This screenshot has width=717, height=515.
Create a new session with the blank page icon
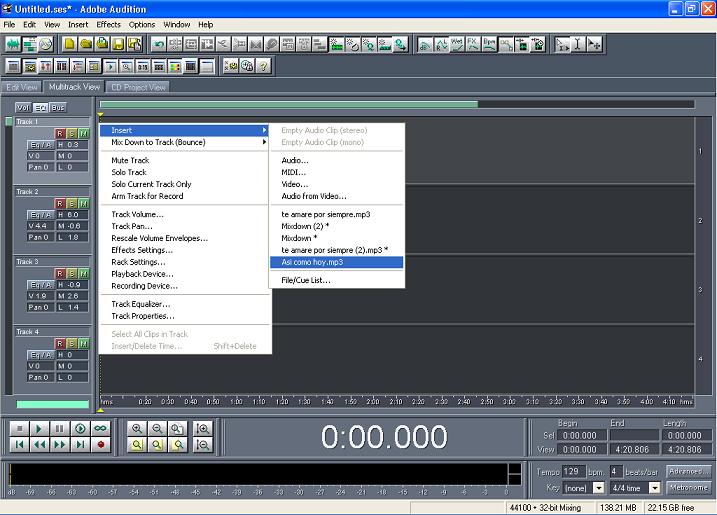pyautogui.click(x=70, y=44)
